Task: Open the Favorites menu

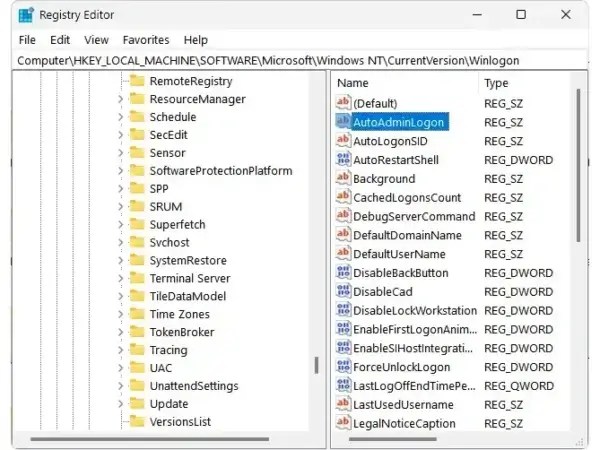Action: (x=146, y=40)
